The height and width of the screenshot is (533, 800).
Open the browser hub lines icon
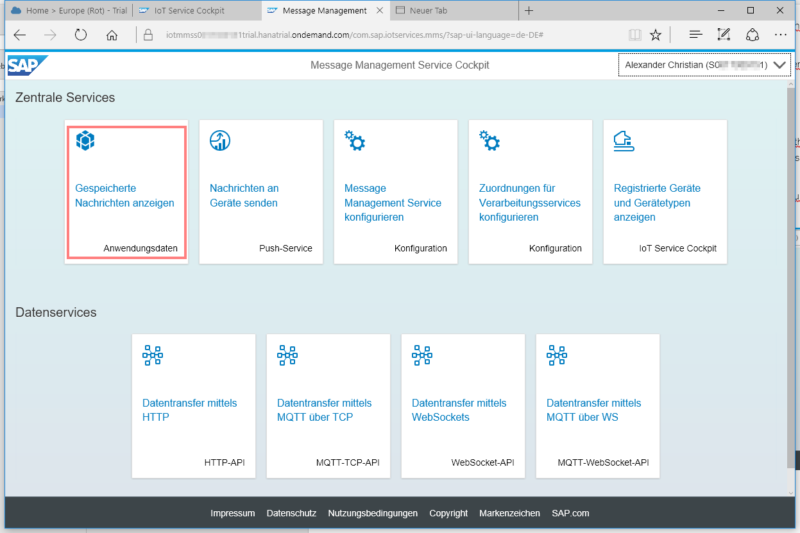[695, 35]
